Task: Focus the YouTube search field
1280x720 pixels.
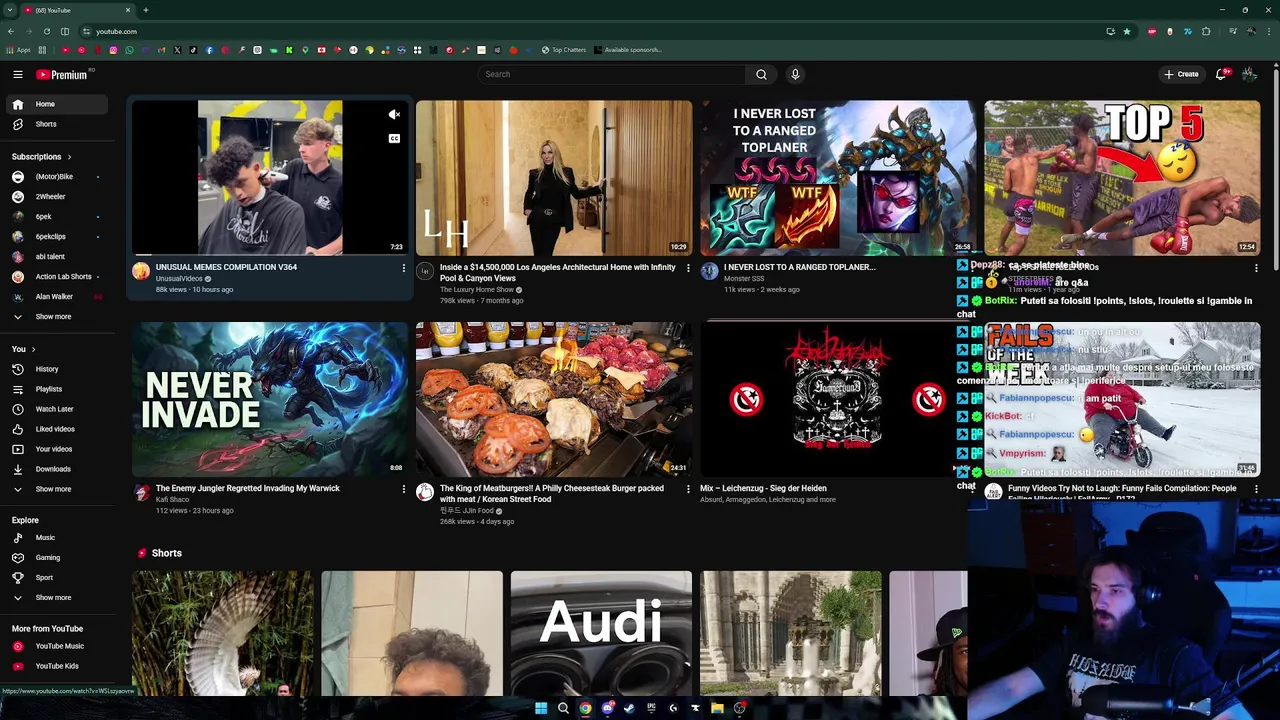Action: [x=611, y=74]
